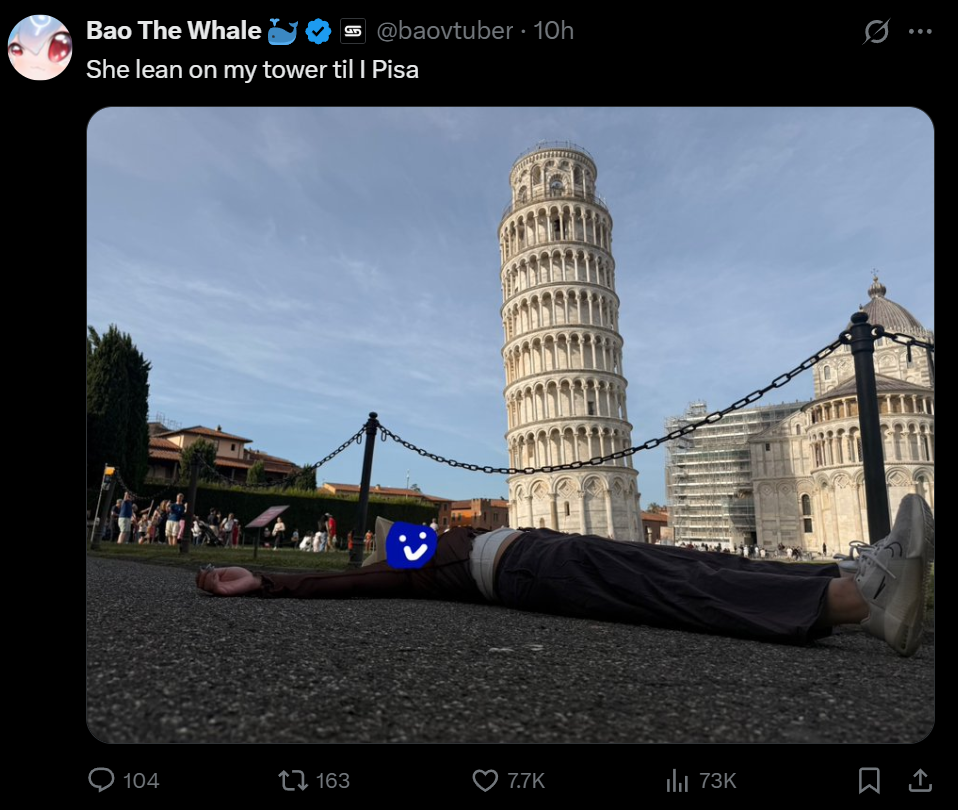This screenshot has width=958, height=810.
Task: Click the 7.7K likes count
Action: click(525, 781)
